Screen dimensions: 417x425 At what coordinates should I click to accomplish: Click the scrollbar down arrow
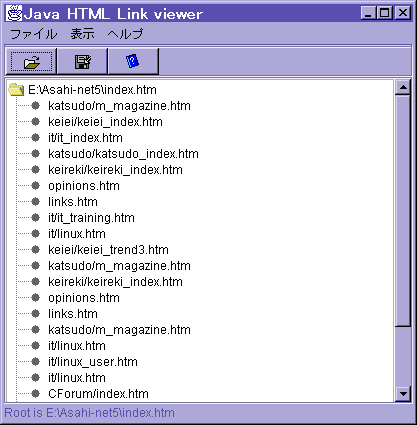pos(403,394)
